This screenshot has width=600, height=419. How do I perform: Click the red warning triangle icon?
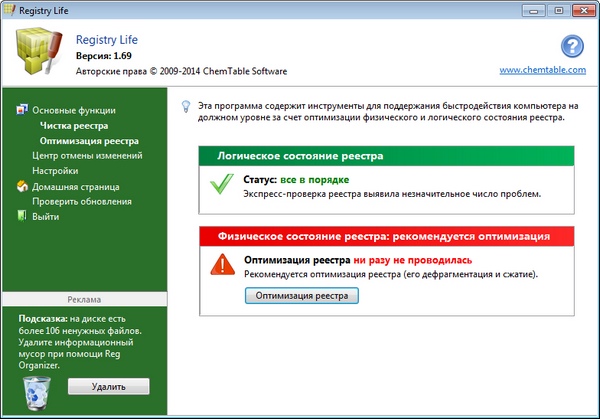[x=222, y=264]
